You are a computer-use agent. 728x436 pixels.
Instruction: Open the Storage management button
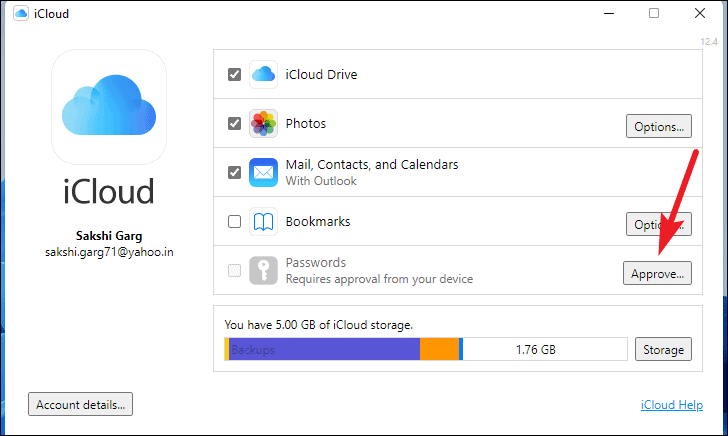662,349
